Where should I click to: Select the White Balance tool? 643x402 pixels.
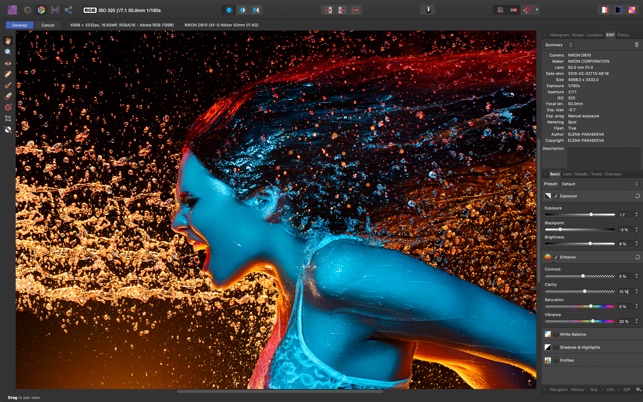(x=8, y=130)
